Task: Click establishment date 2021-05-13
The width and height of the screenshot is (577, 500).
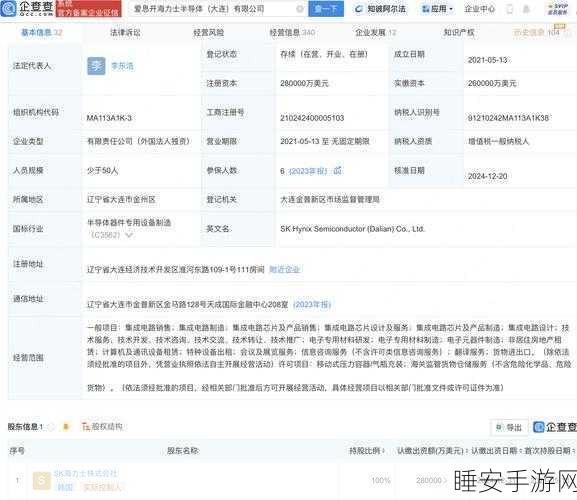Action: click(488, 60)
